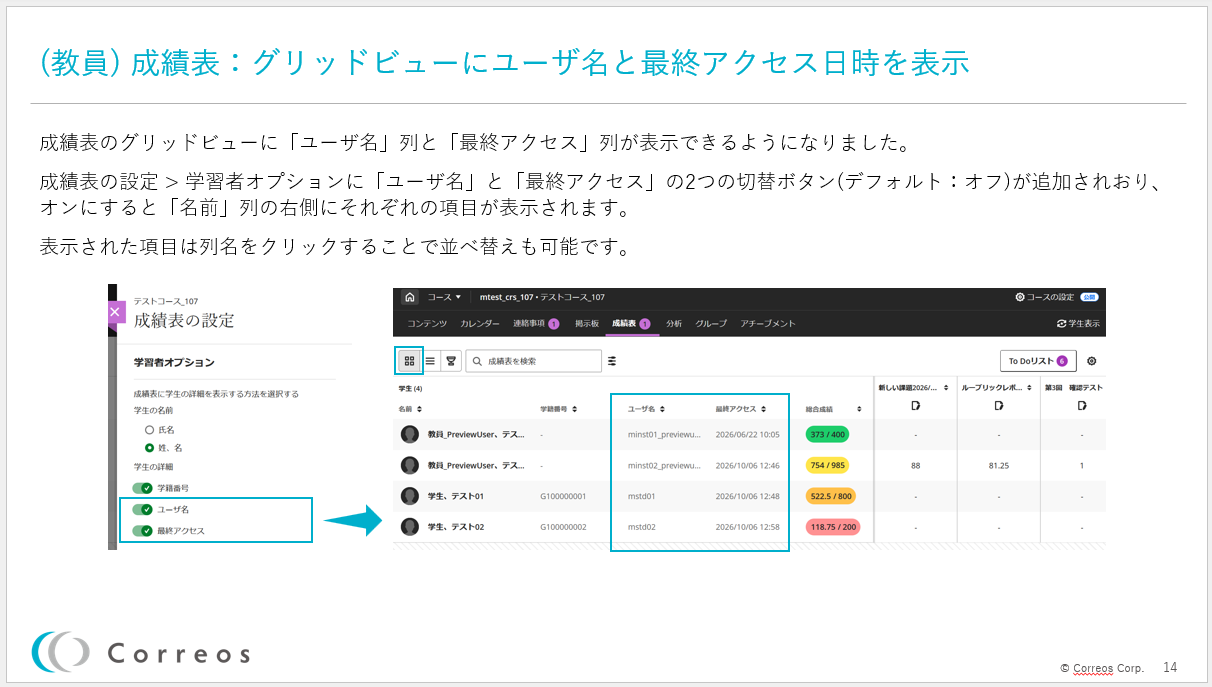This screenshot has height=687, width=1212.
Task: Sort the 新しい課題2026 column
Action: coord(948,387)
